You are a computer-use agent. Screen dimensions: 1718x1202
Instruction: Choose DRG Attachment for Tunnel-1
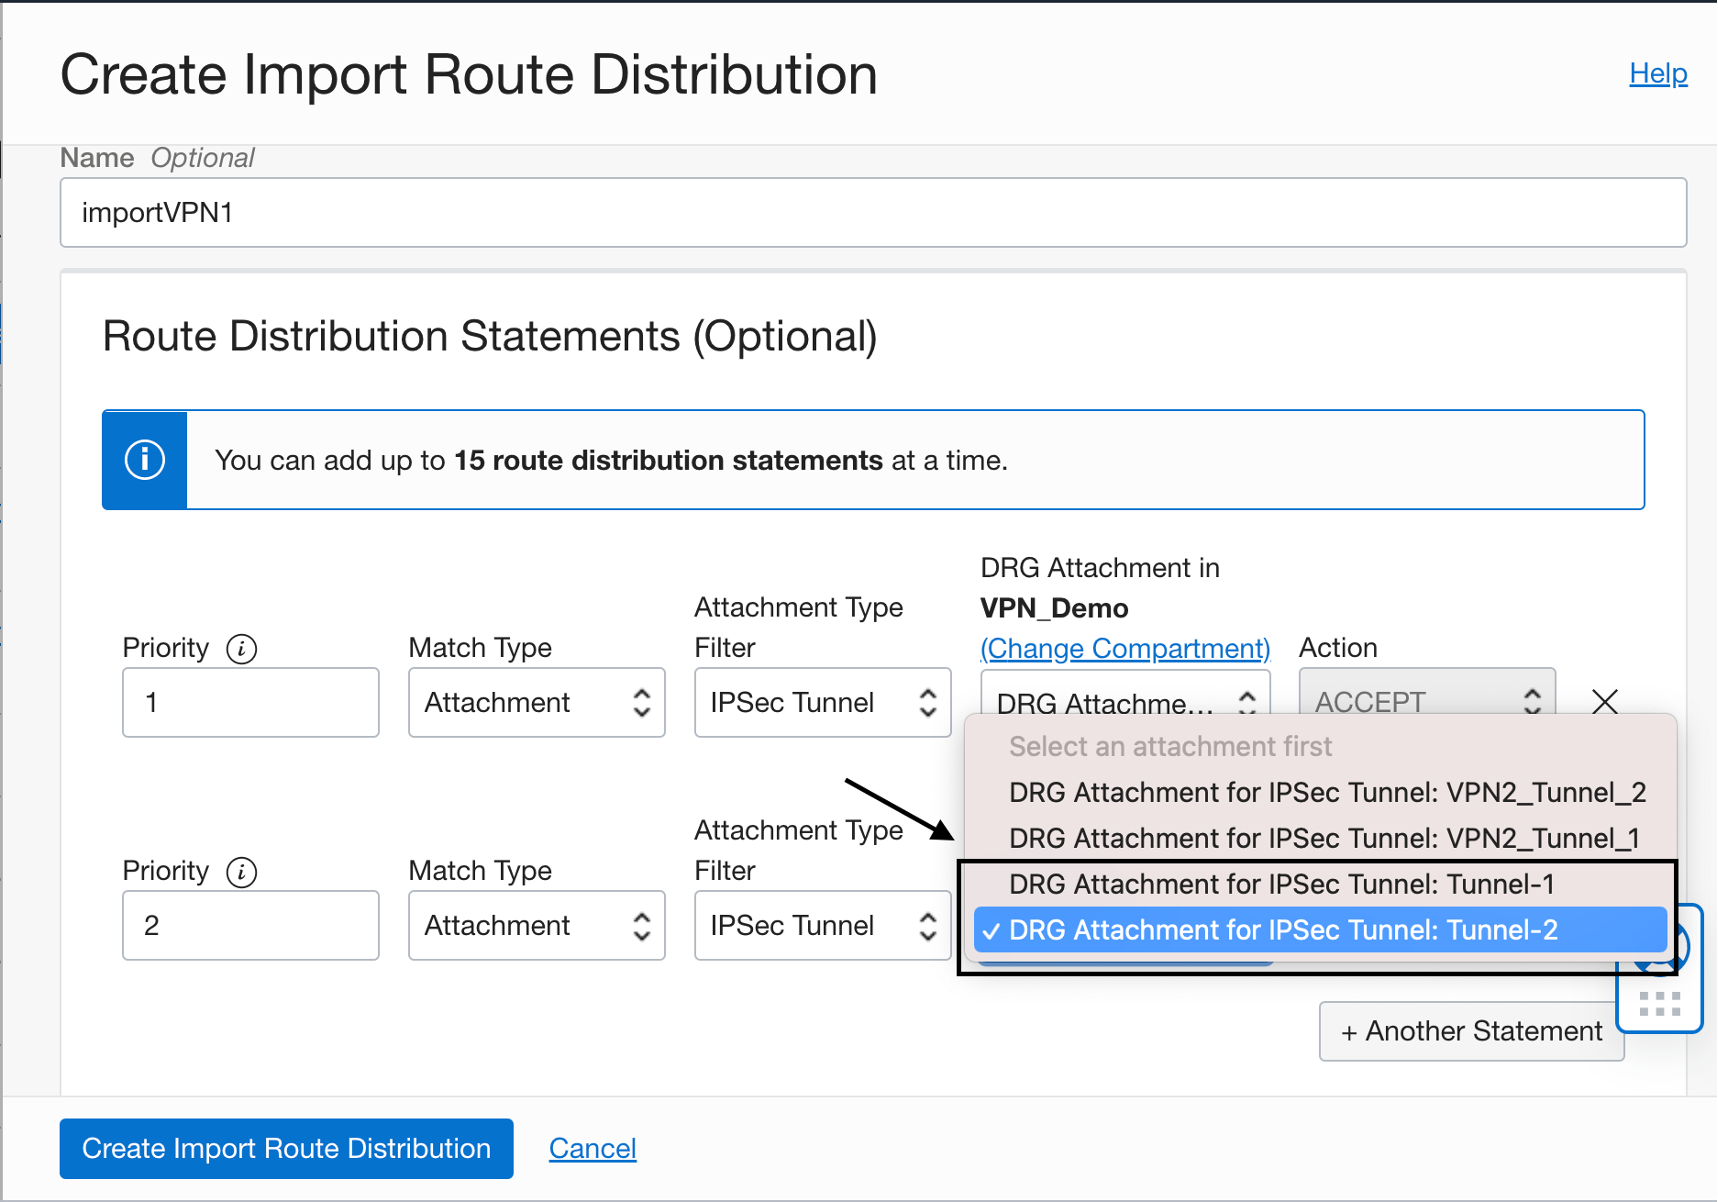click(1281, 884)
